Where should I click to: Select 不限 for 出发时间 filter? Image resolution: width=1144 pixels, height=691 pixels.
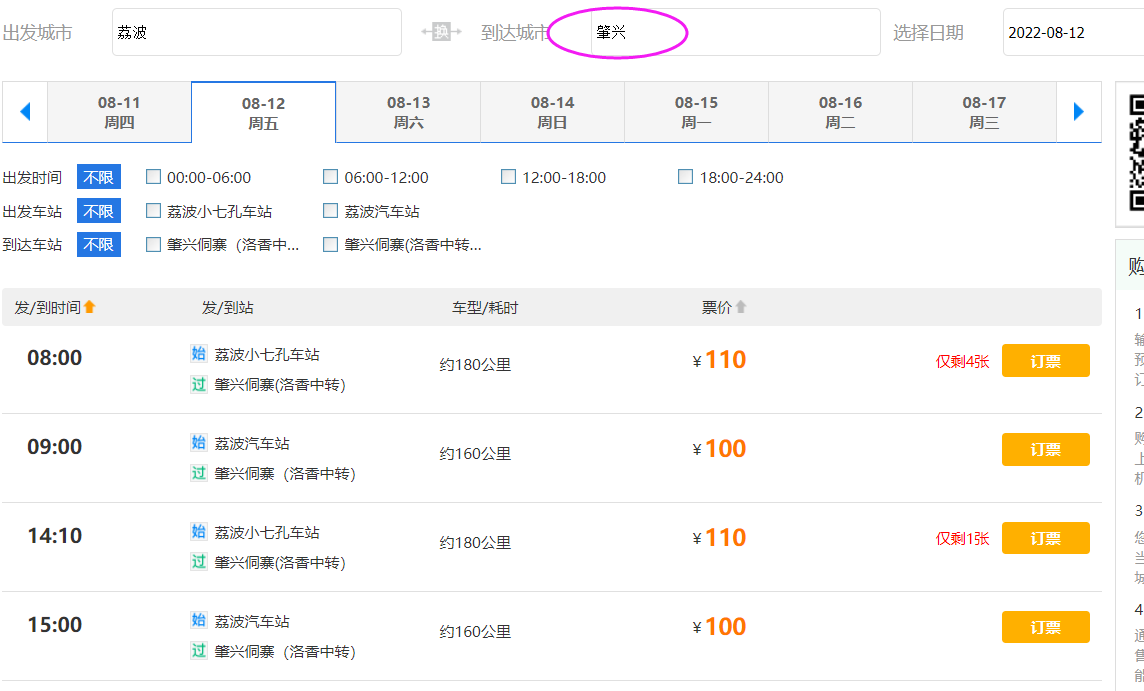(99, 177)
